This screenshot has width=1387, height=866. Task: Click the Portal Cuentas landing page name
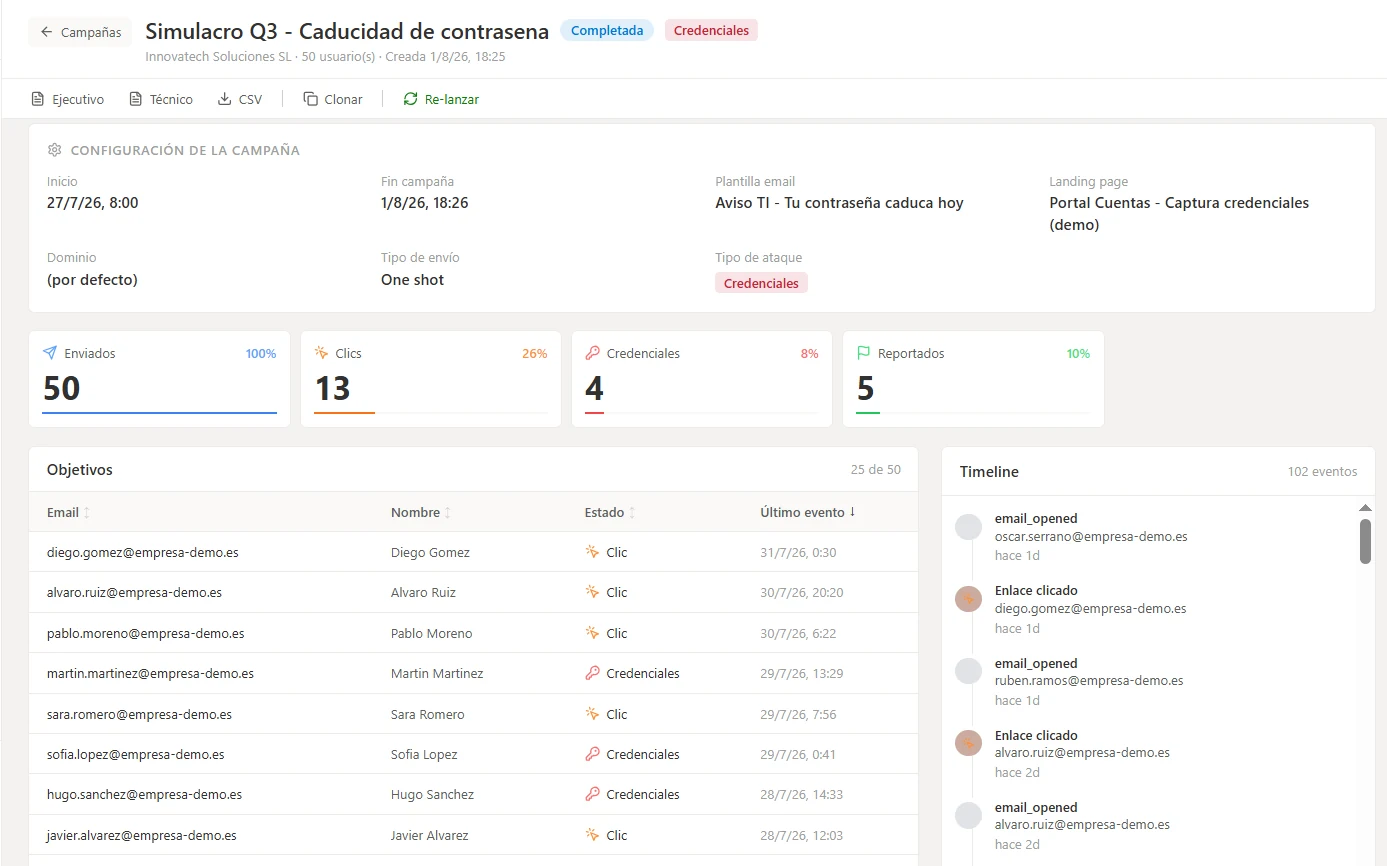[1179, 214]
